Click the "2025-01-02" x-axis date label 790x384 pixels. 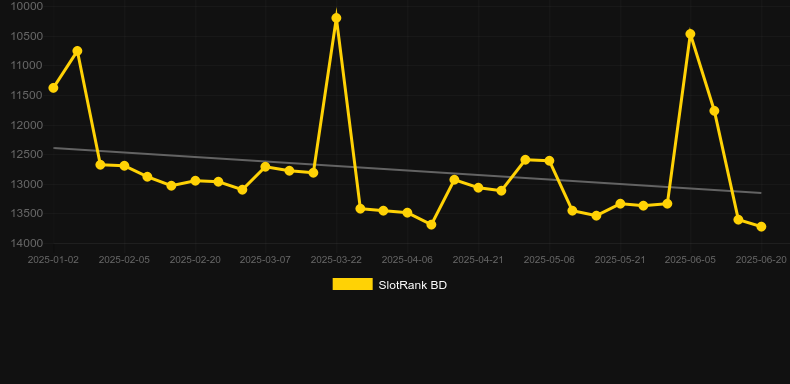(x=53, y=260)
